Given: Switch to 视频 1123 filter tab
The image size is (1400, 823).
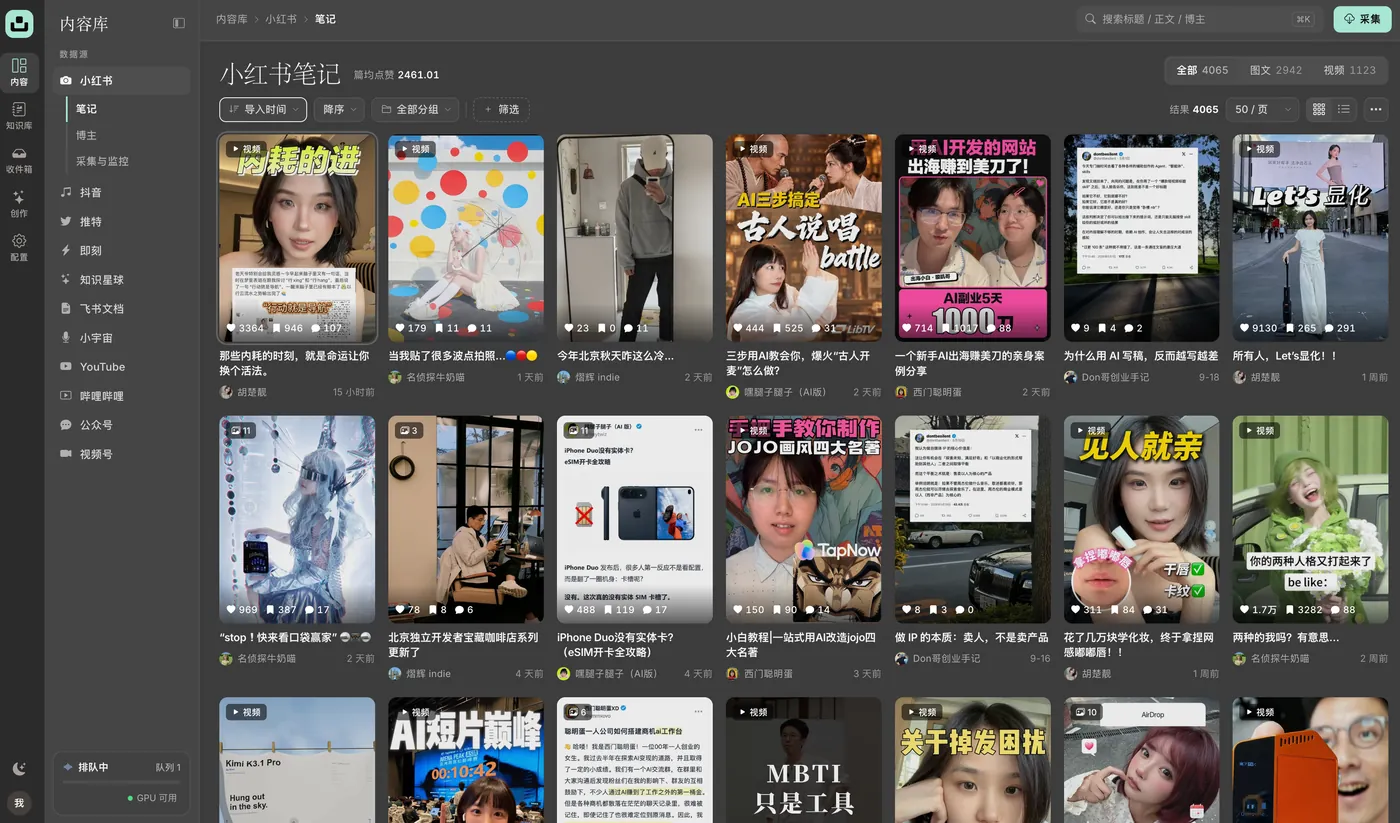Looking at the screenshot, I should (x=1349, y=71).
